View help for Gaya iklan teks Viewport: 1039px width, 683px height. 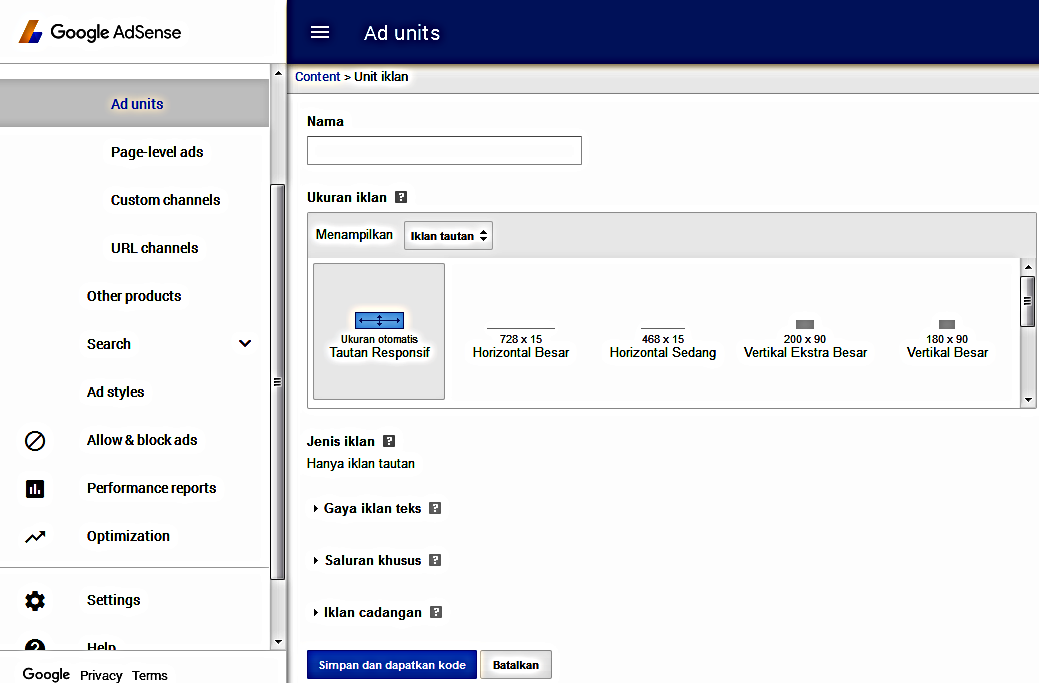[435, 508]
